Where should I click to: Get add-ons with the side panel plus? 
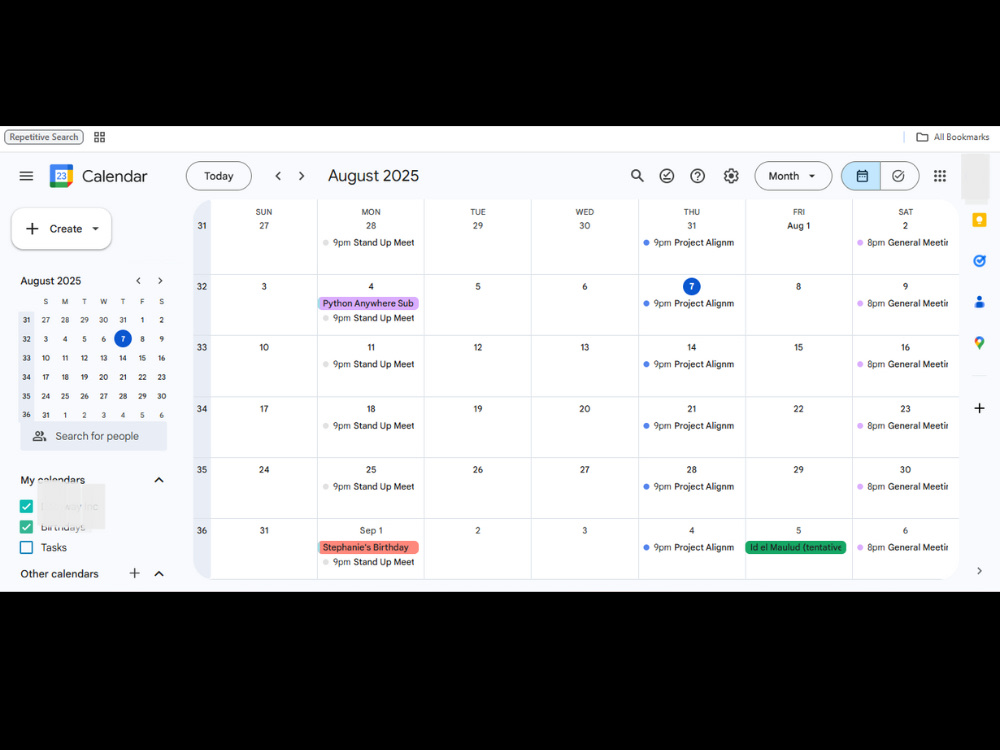[980, 408]
